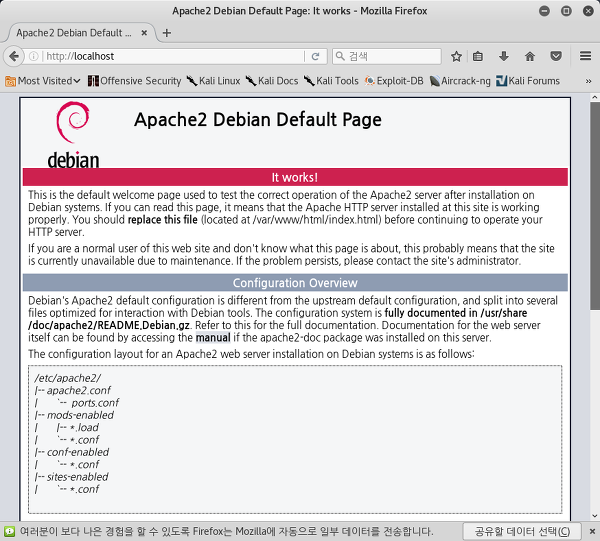Click 'replace this file' bold text
600x541 pixels.
click(163, 220)
